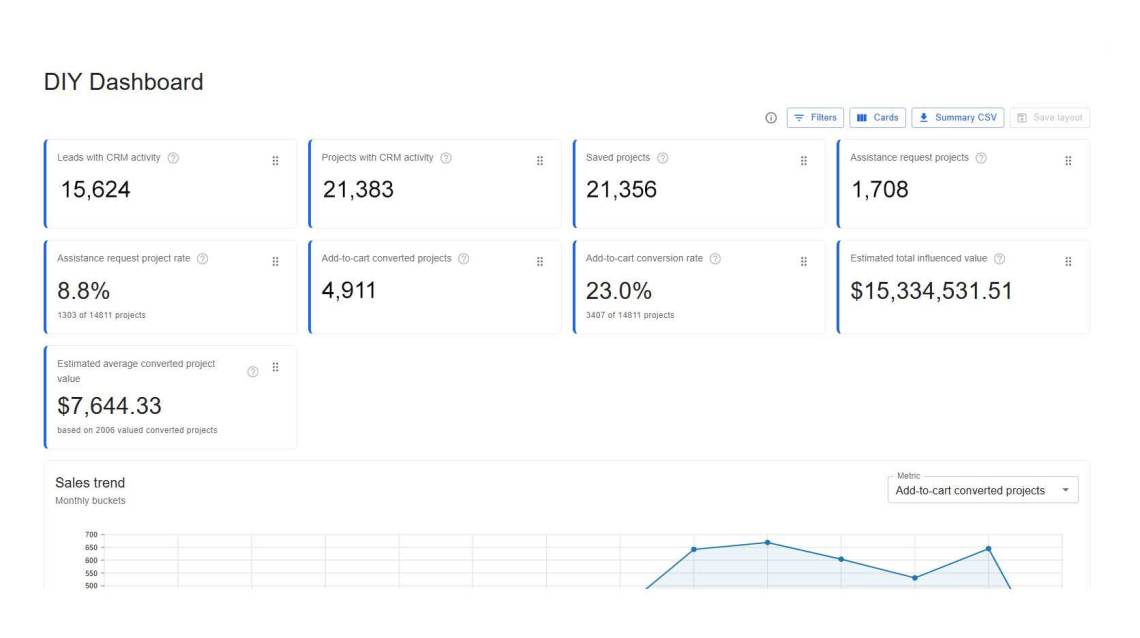Show help for Saved projects
The width and height of the screenshot is (1140, 638).
(662, 158)
